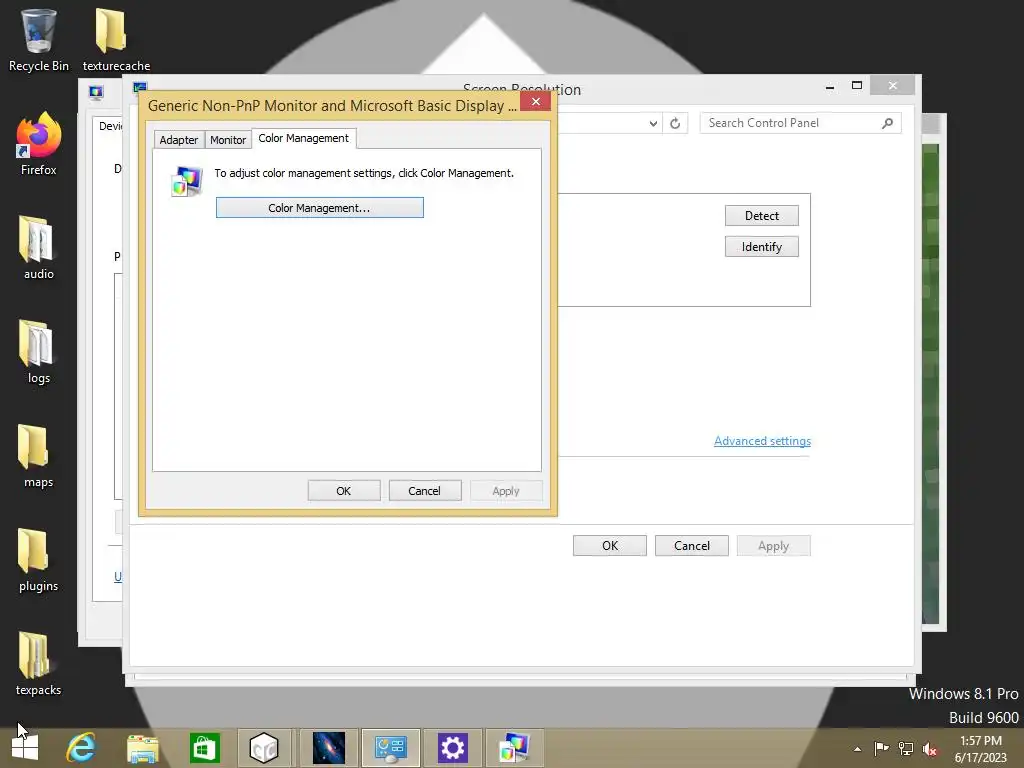Select the Color Management tab
This screenshot has height=768, width=1024.
[304, 138]
